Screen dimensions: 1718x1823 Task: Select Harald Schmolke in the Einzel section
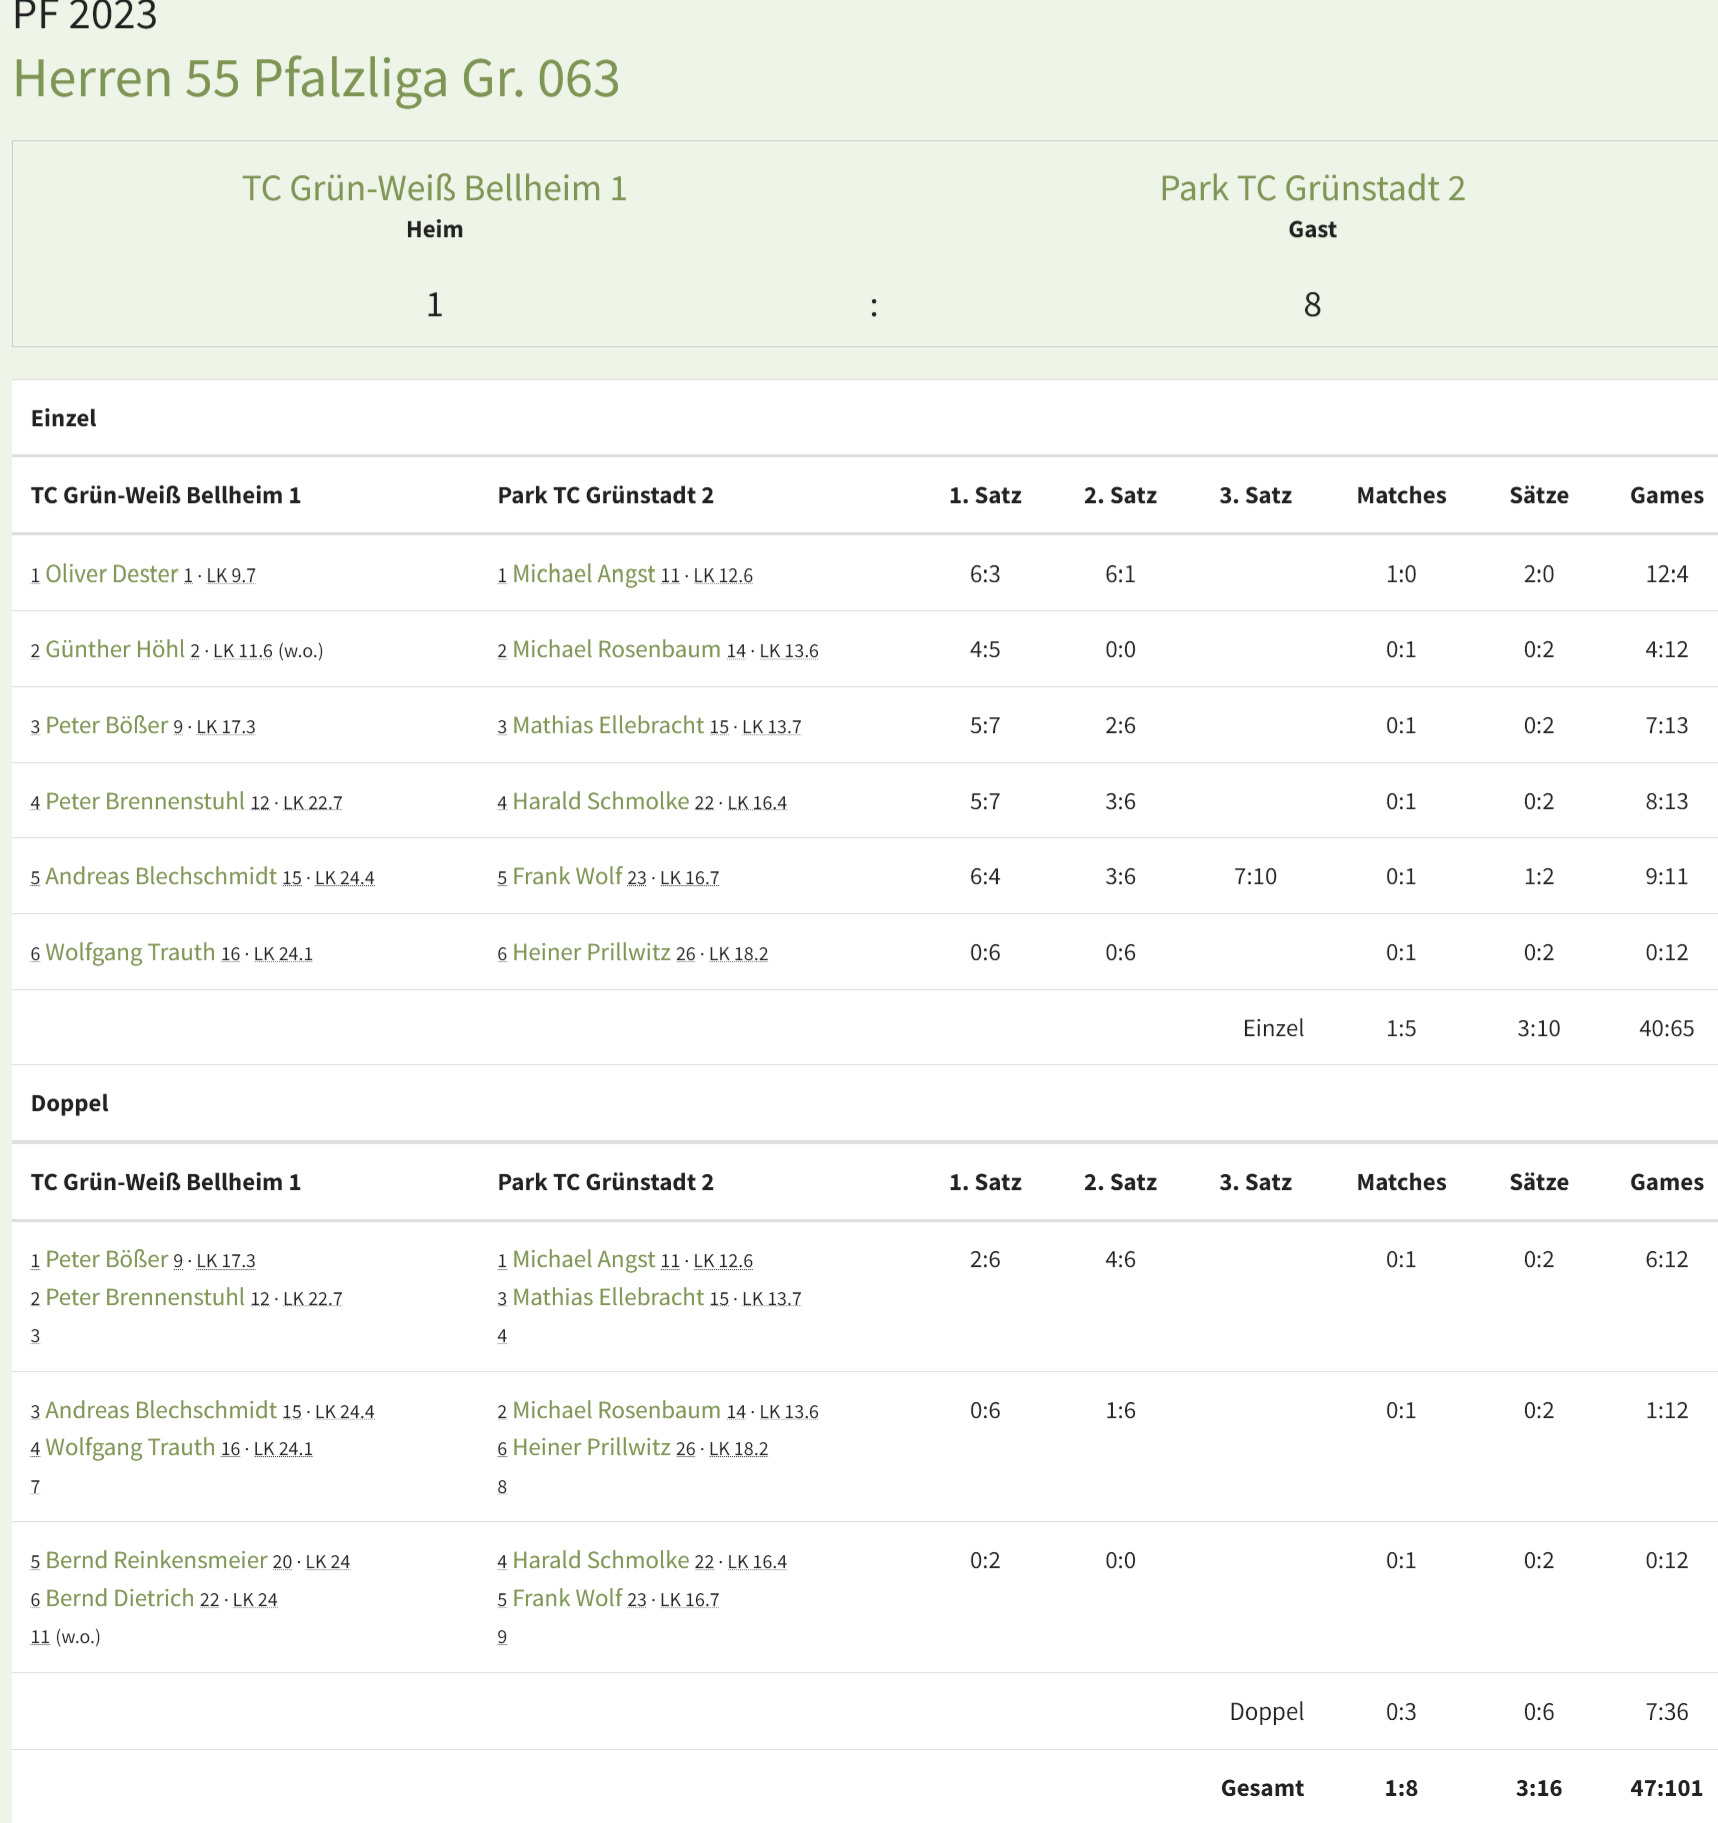point(600,802)
